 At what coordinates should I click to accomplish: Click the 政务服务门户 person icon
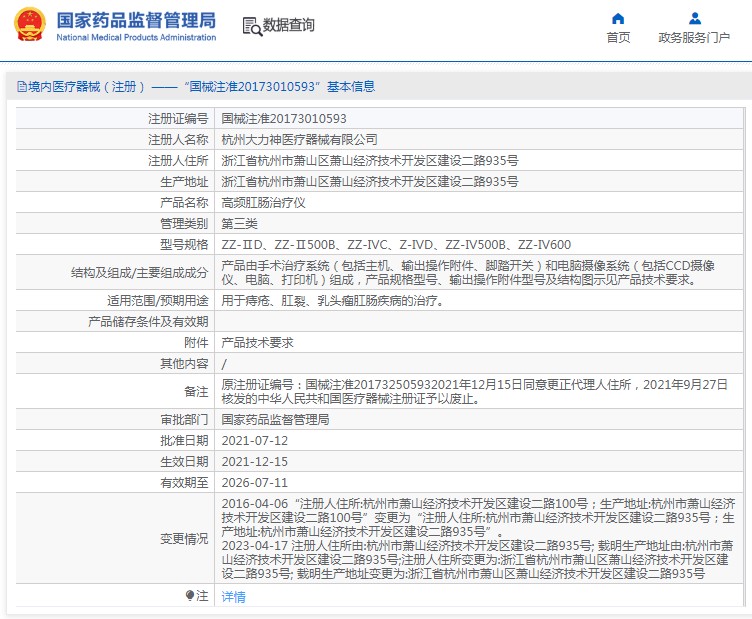pos(694,18)
